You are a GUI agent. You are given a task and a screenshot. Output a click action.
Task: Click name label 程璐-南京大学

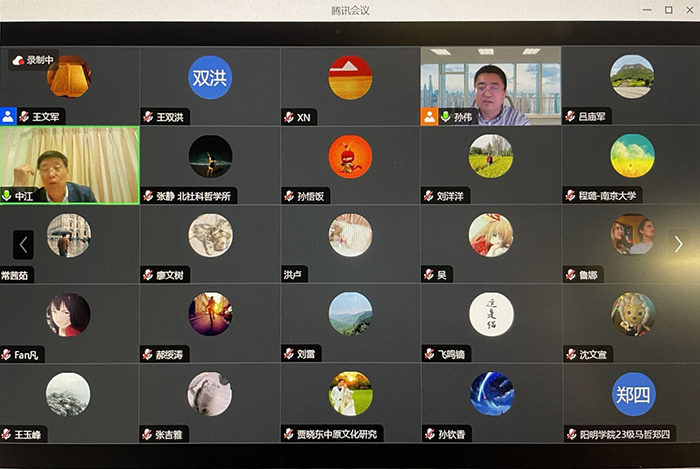(607, 196)
